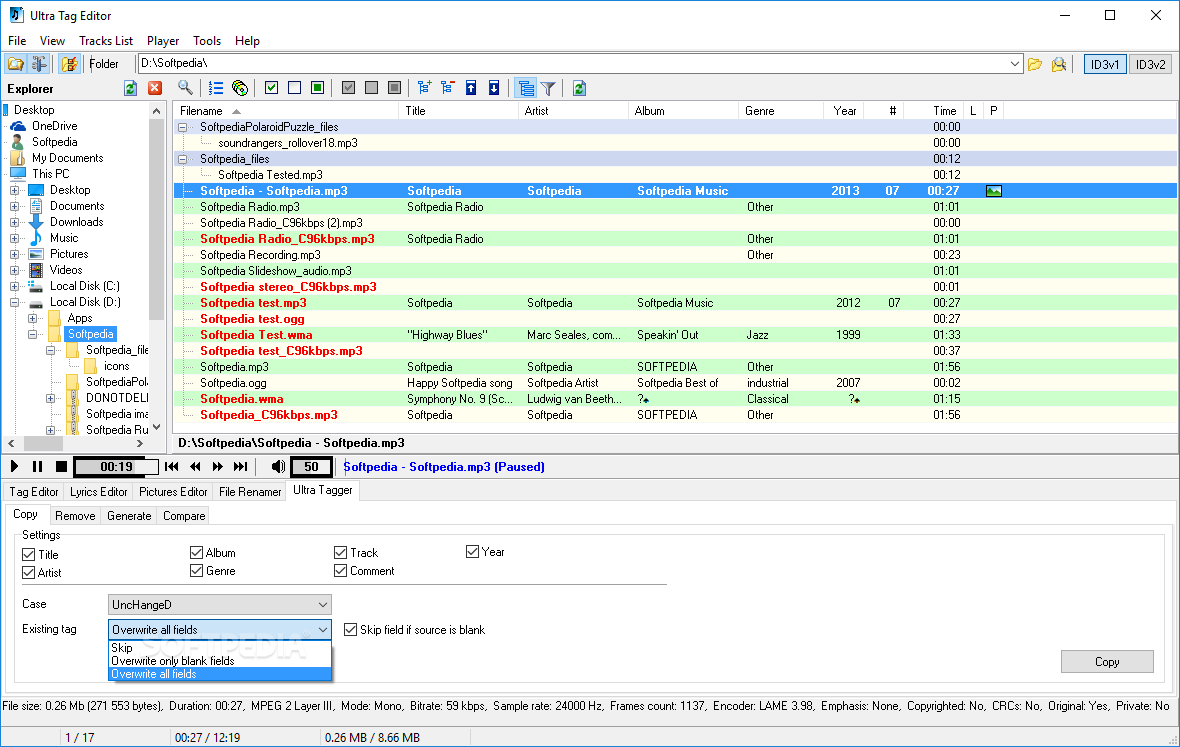The width and height of the screenshot is (1180, 747).
Task: Collapse the SoftpediaPolaroidPuzzle_files group
Action: click(182, 127)
